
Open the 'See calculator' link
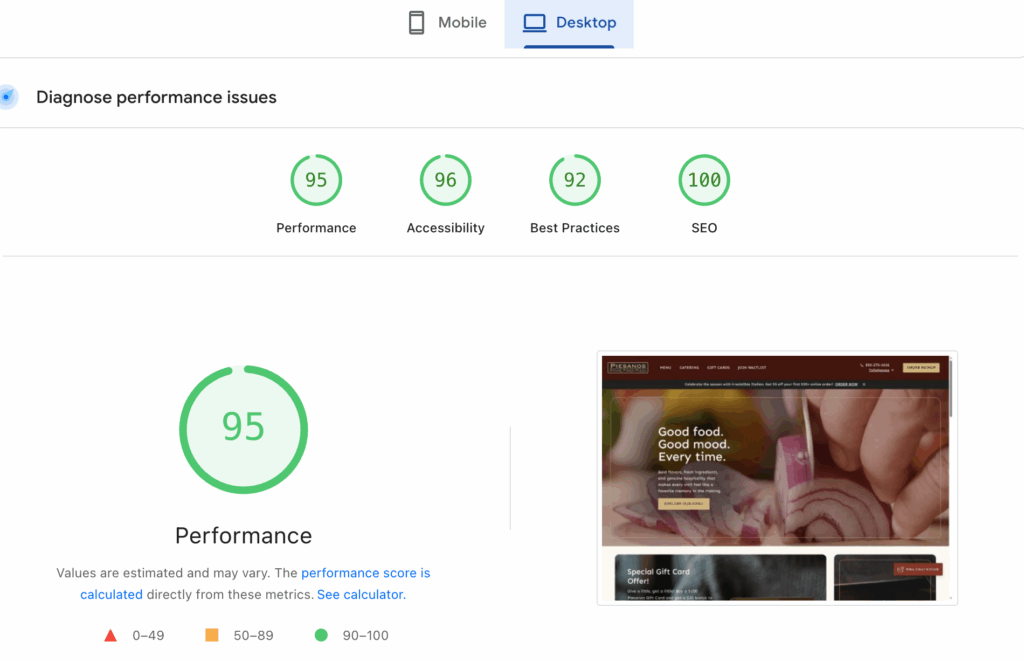click(x=360, y=594)
